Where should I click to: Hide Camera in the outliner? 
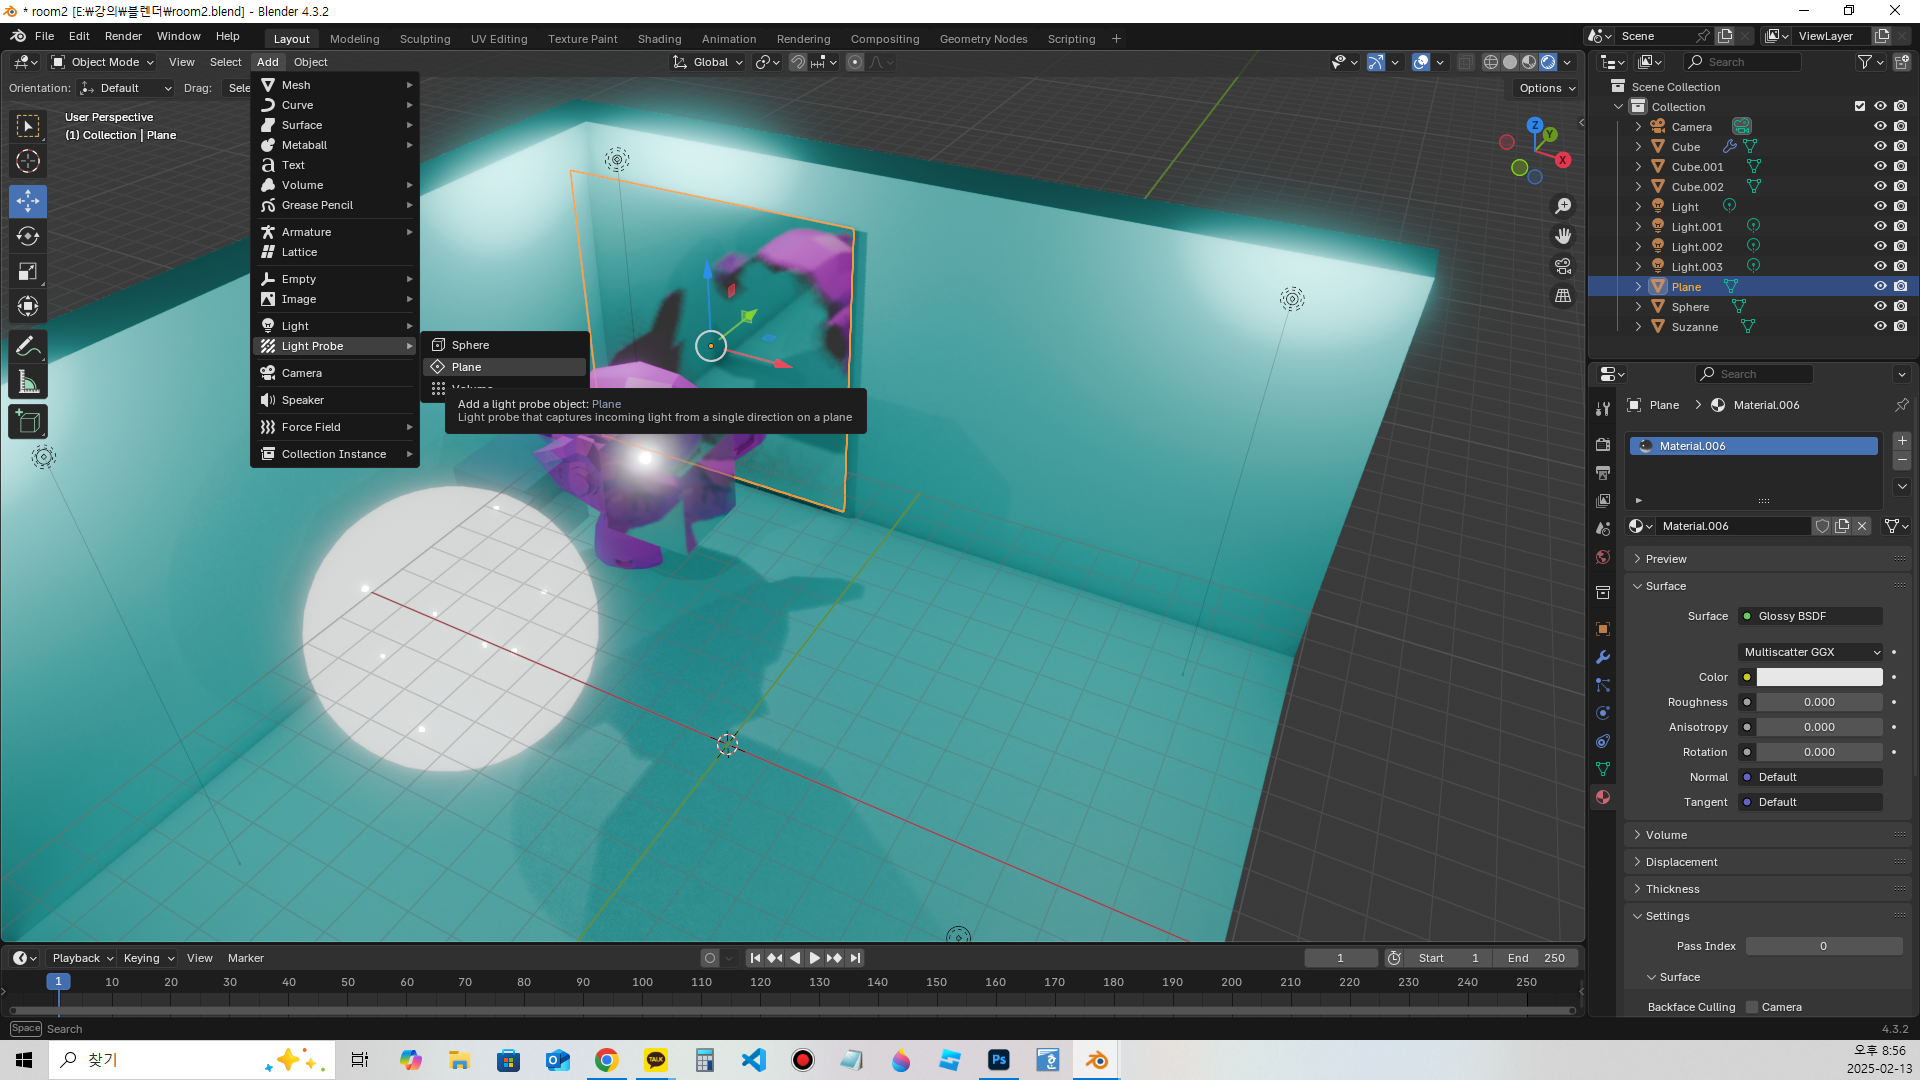(x=1880, y=127)
